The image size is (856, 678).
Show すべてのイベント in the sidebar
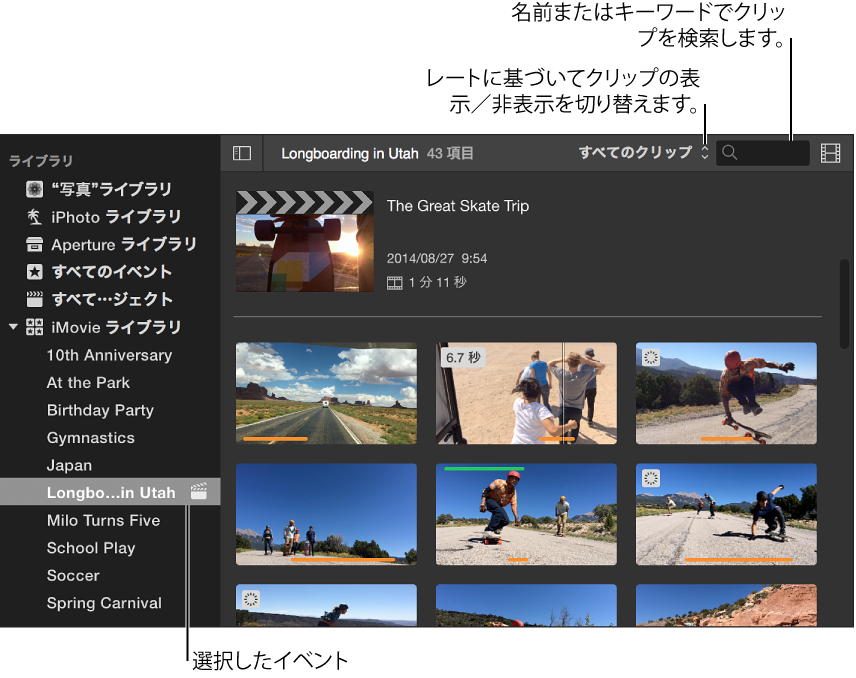click(x=110, y=272)
